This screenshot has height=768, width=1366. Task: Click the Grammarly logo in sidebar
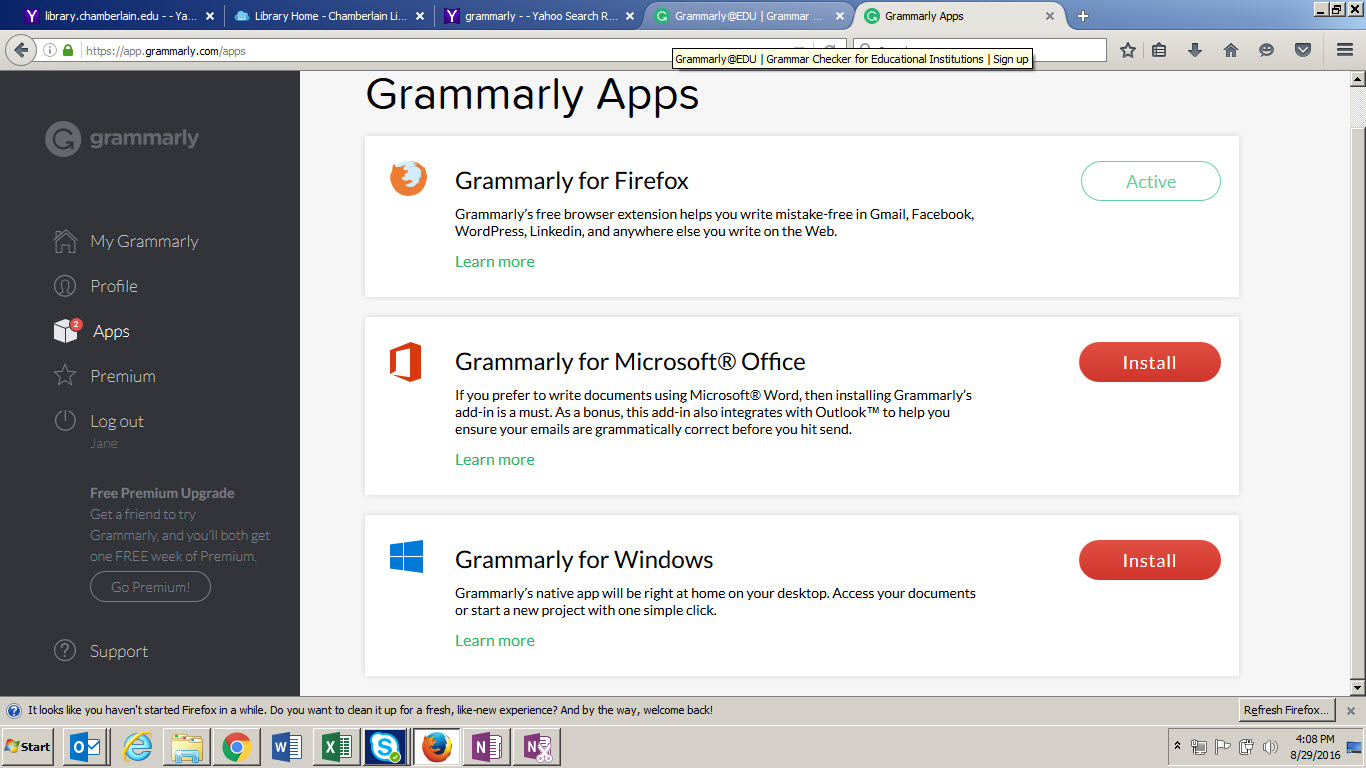coord(122,139)
